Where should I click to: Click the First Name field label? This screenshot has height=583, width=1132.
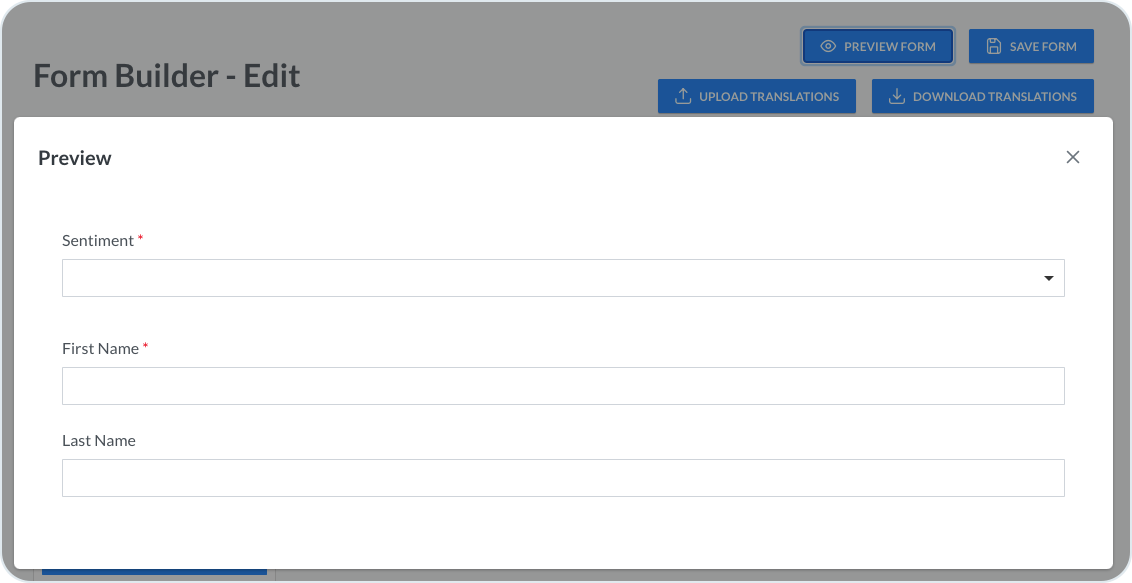pyautogui.click(x=100, y=349)
